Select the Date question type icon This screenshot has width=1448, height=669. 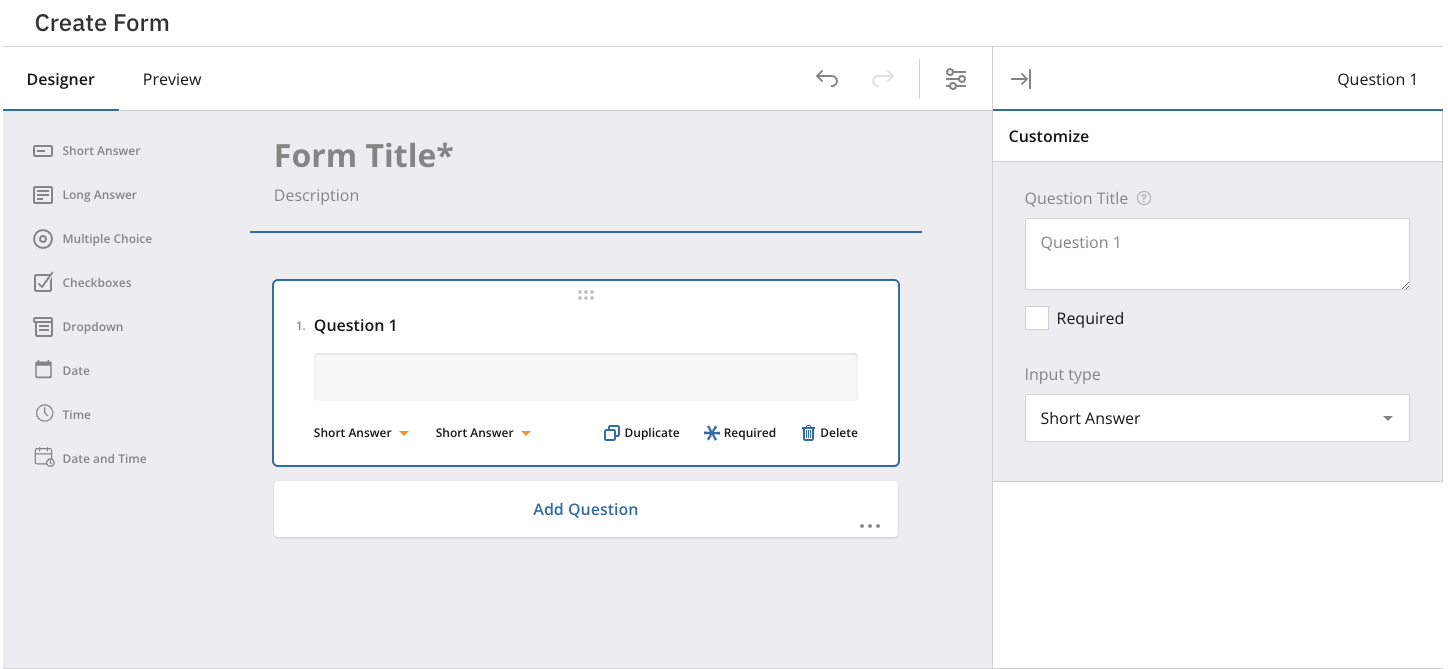pos(43,370)
